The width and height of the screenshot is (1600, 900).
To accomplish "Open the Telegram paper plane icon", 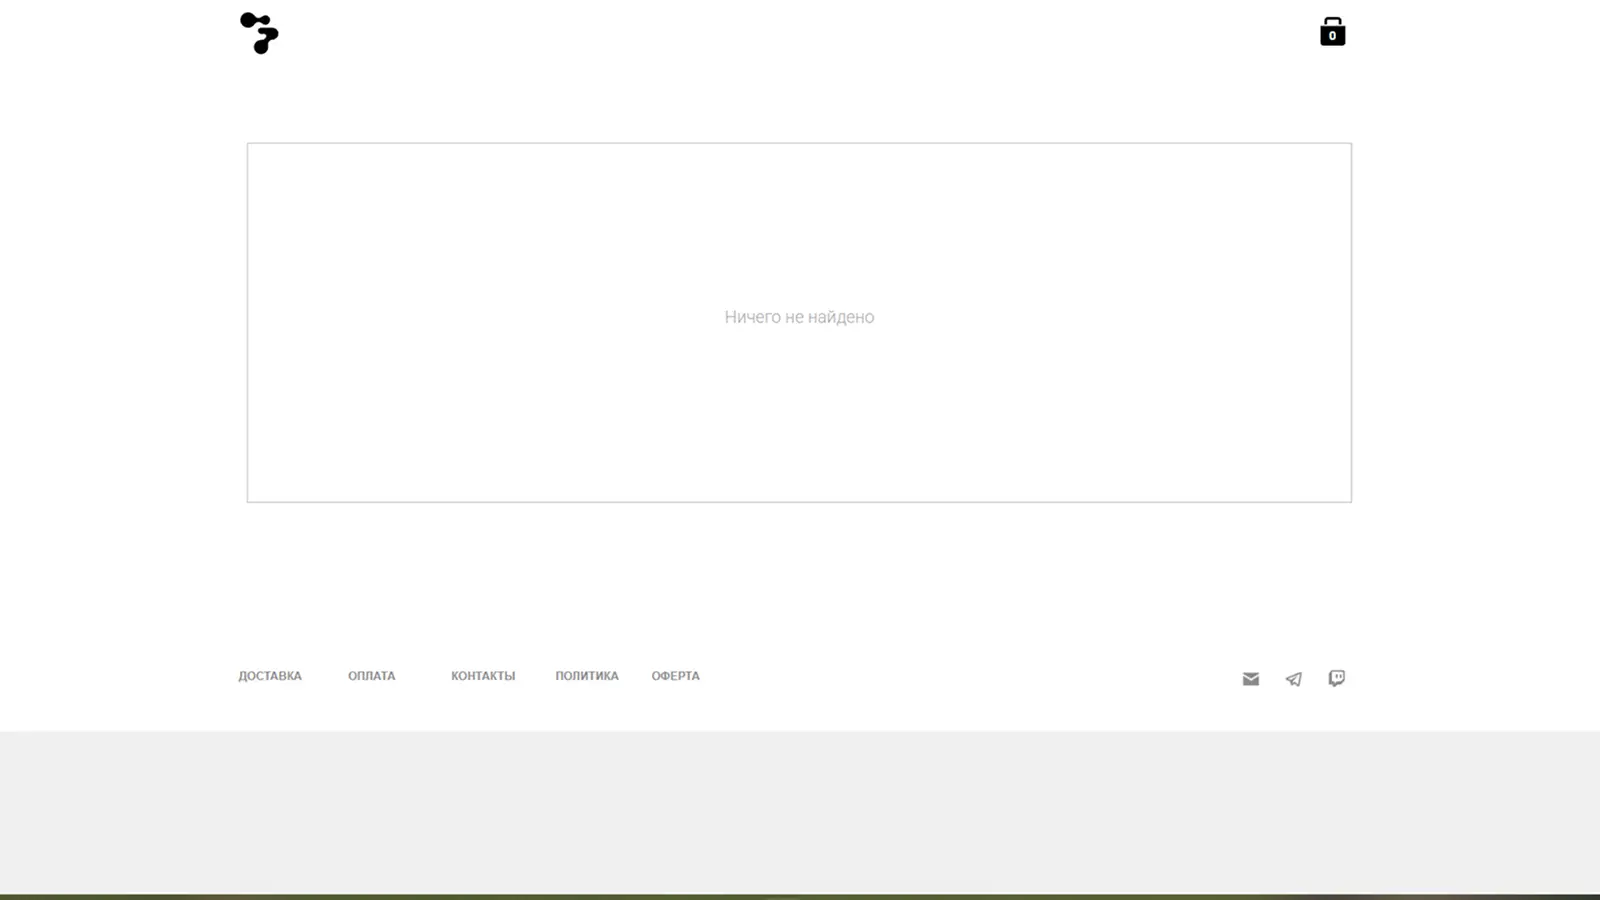I will [x=1293, y=679].
